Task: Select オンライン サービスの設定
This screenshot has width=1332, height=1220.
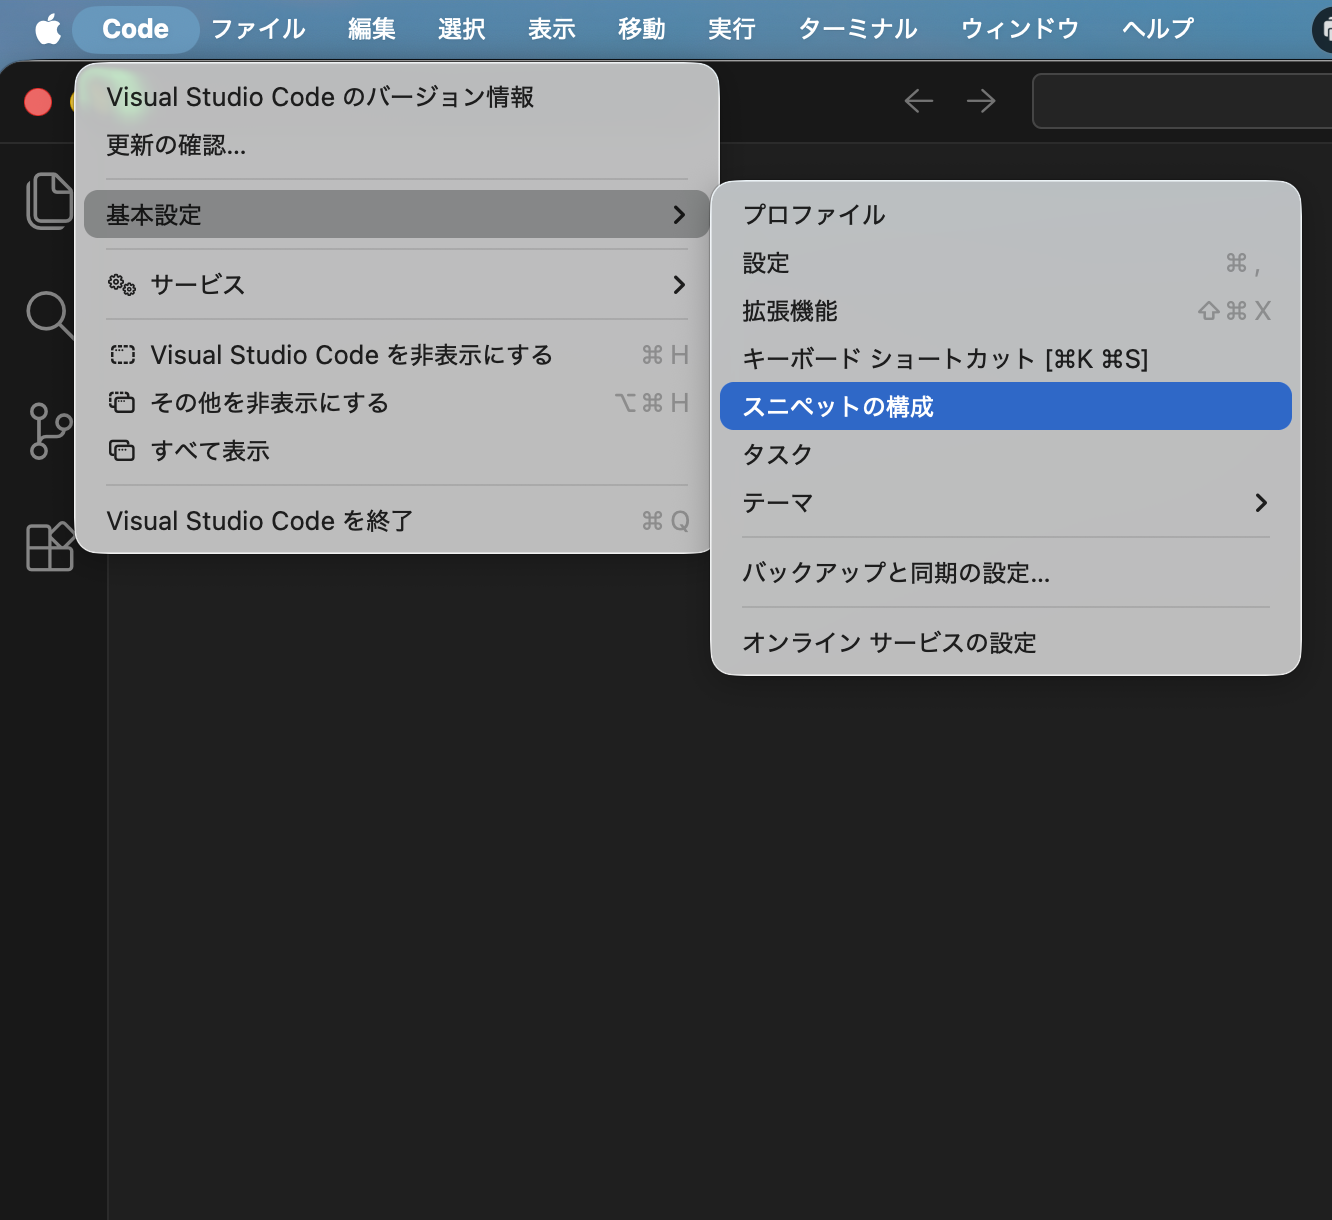Action: pos(889,643)
